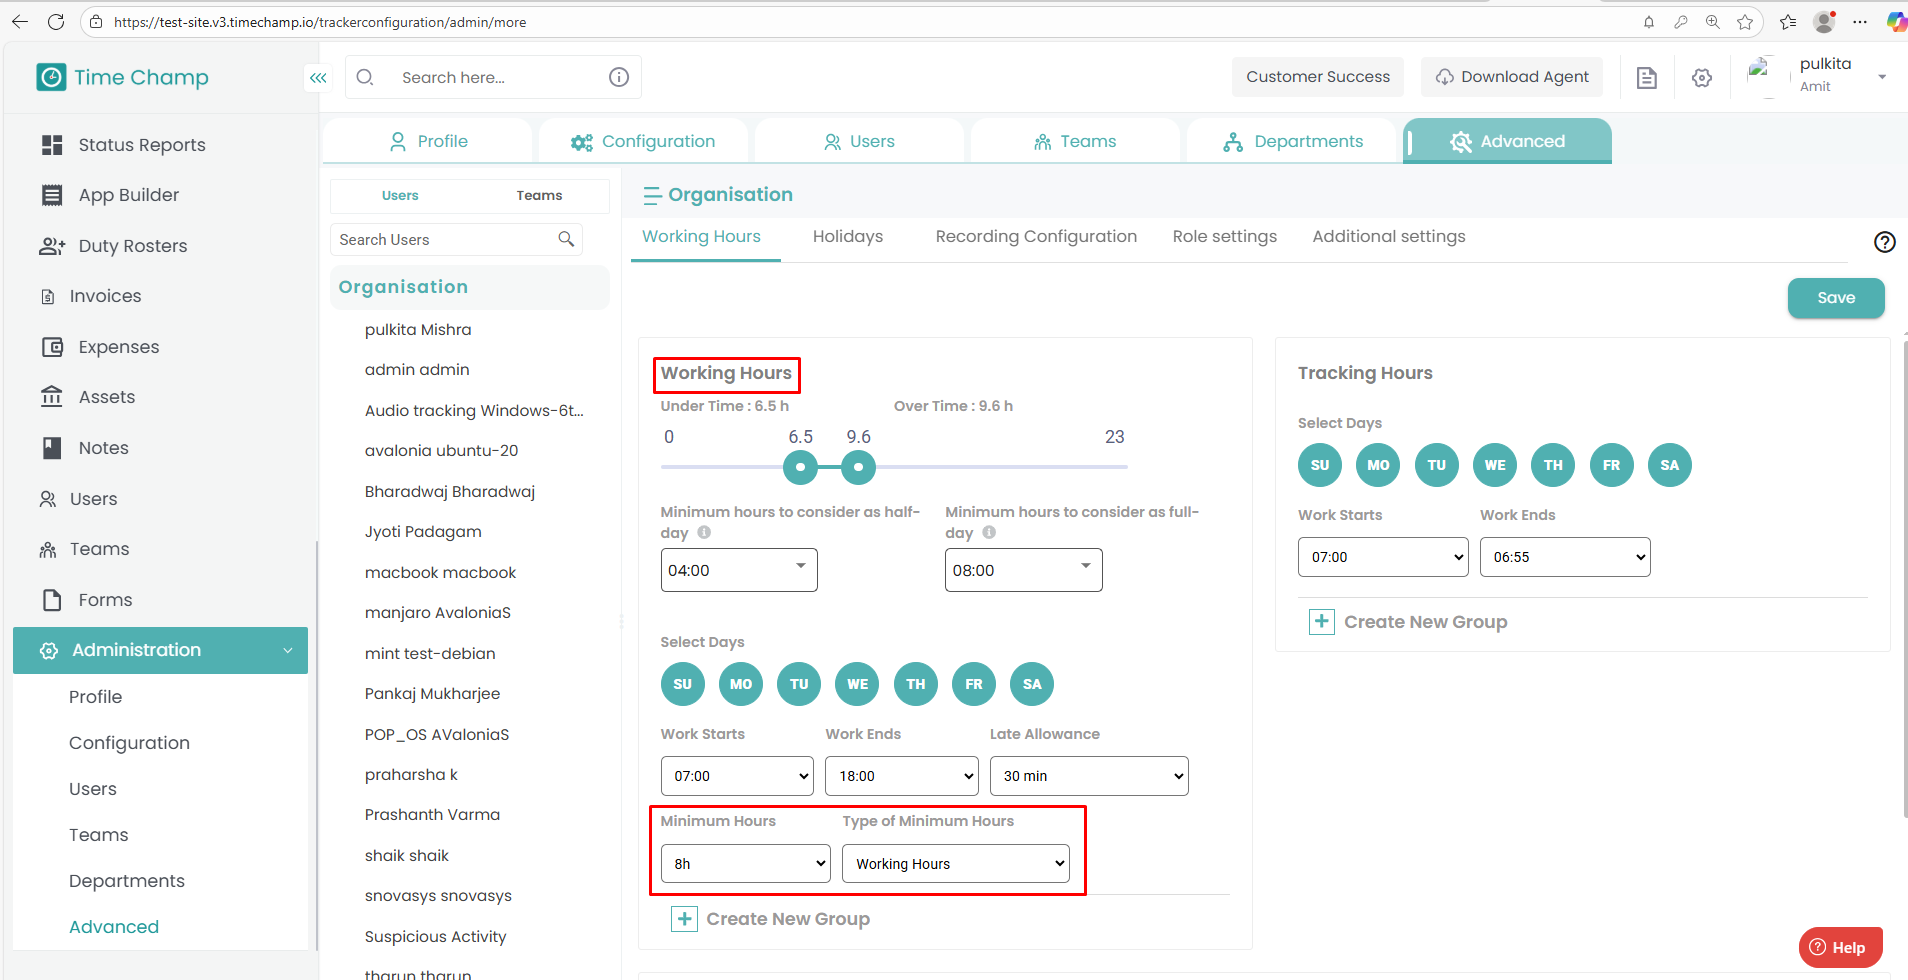Collapse the sidebar with double-chevron icon
This screenshot has width=1908, height=980.
click(x=318, y=77)
